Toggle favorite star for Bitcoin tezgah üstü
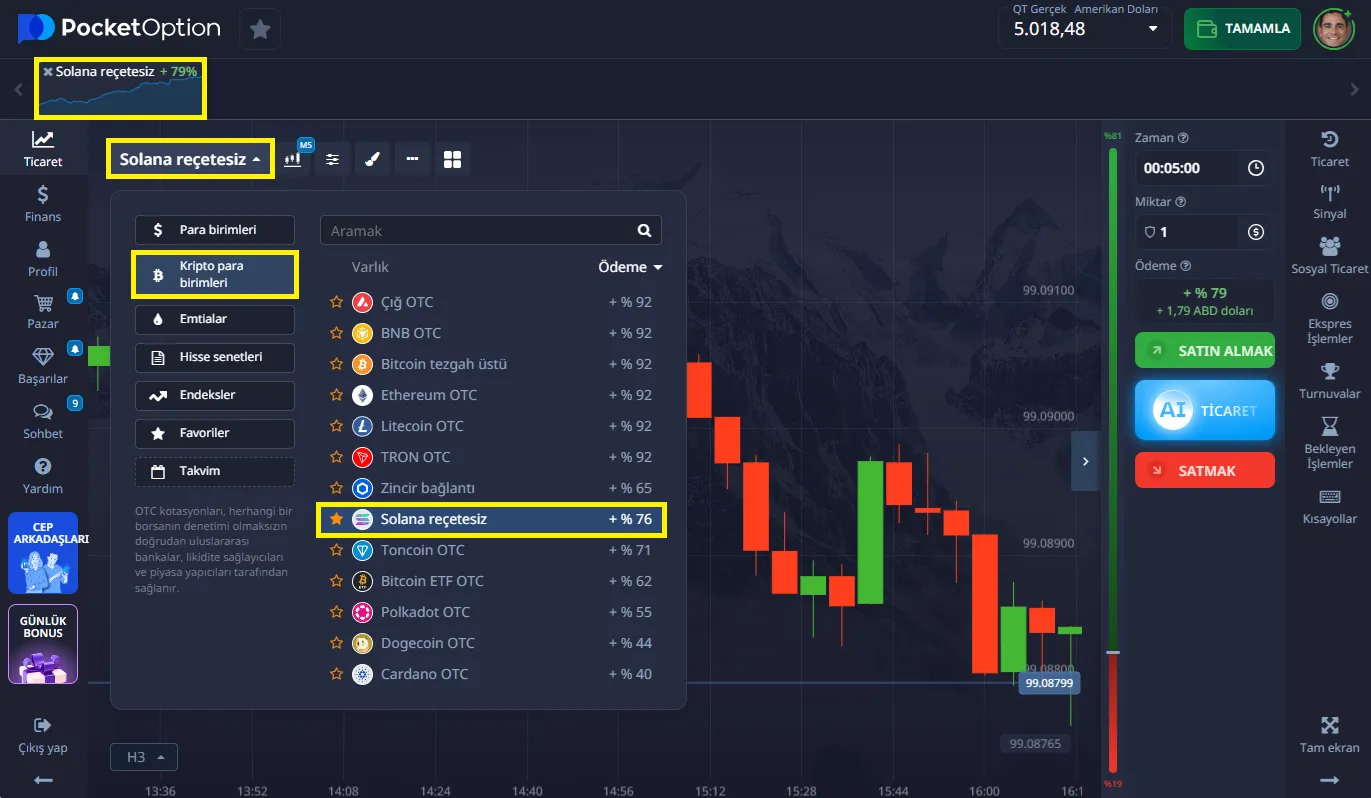The width and height of the screenshot is (1371, 798). 336,364
